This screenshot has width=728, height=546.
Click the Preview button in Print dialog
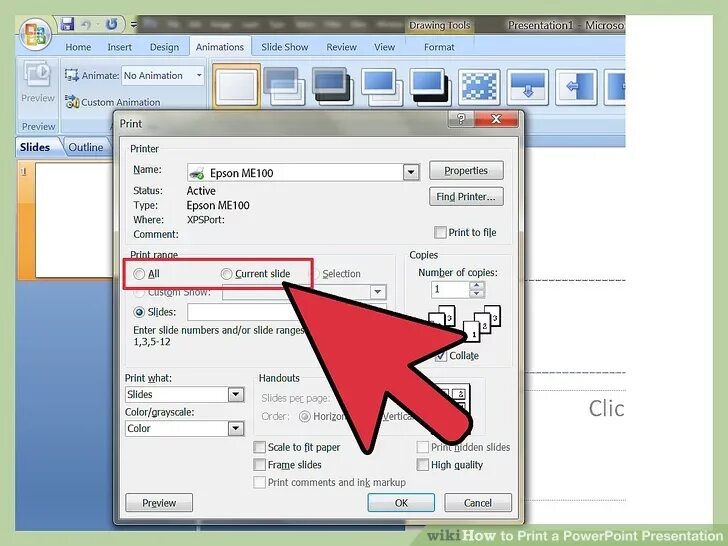[159, 503]
